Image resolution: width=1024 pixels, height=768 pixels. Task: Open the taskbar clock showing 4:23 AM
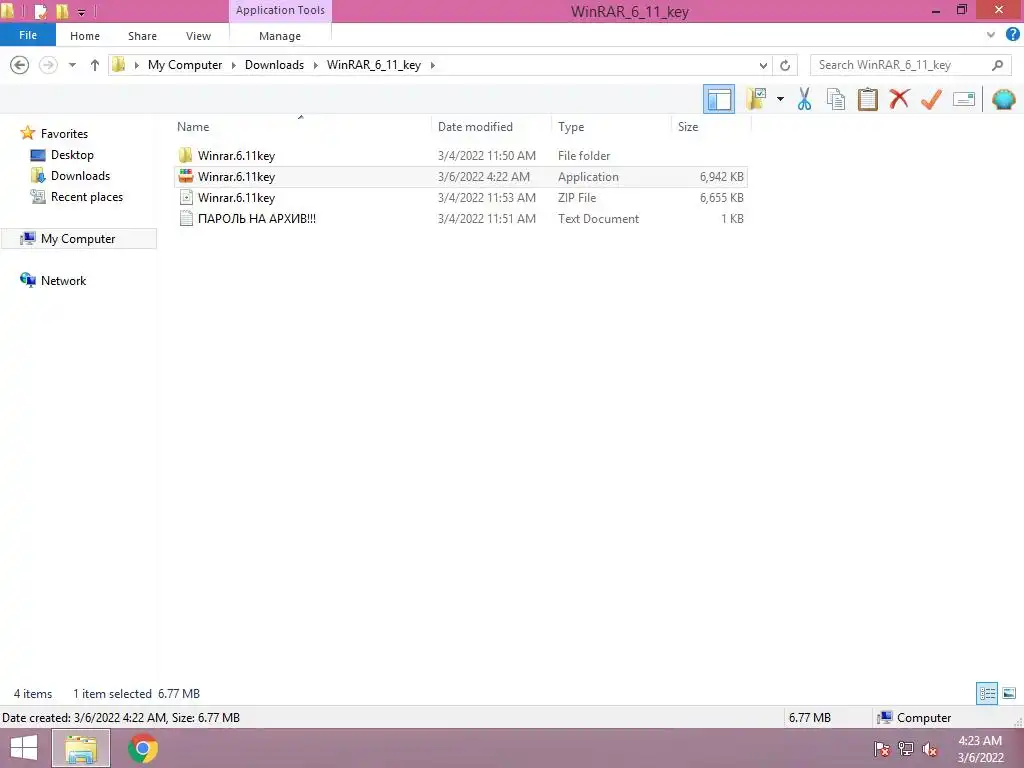point(980,749)
